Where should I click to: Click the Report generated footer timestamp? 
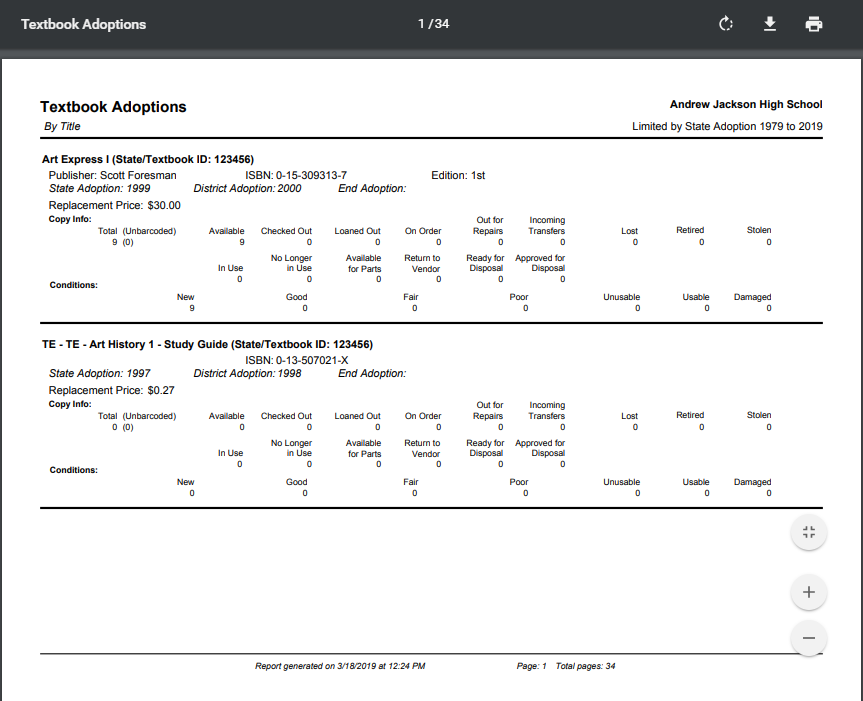point(341,665)
